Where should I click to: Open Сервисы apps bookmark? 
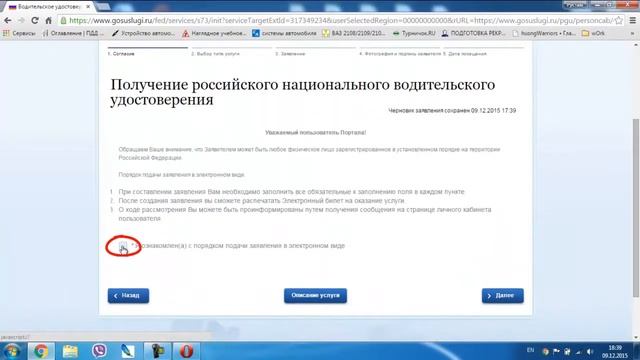click(20, 33)
